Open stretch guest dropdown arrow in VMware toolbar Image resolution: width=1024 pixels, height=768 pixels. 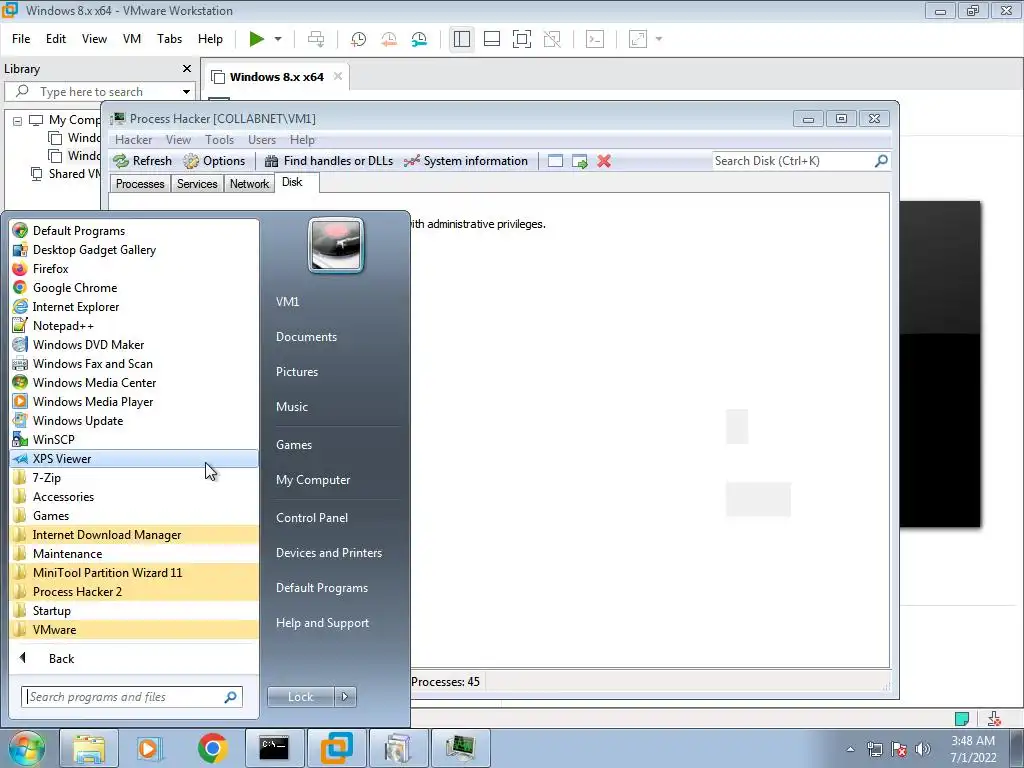[659, 39]
